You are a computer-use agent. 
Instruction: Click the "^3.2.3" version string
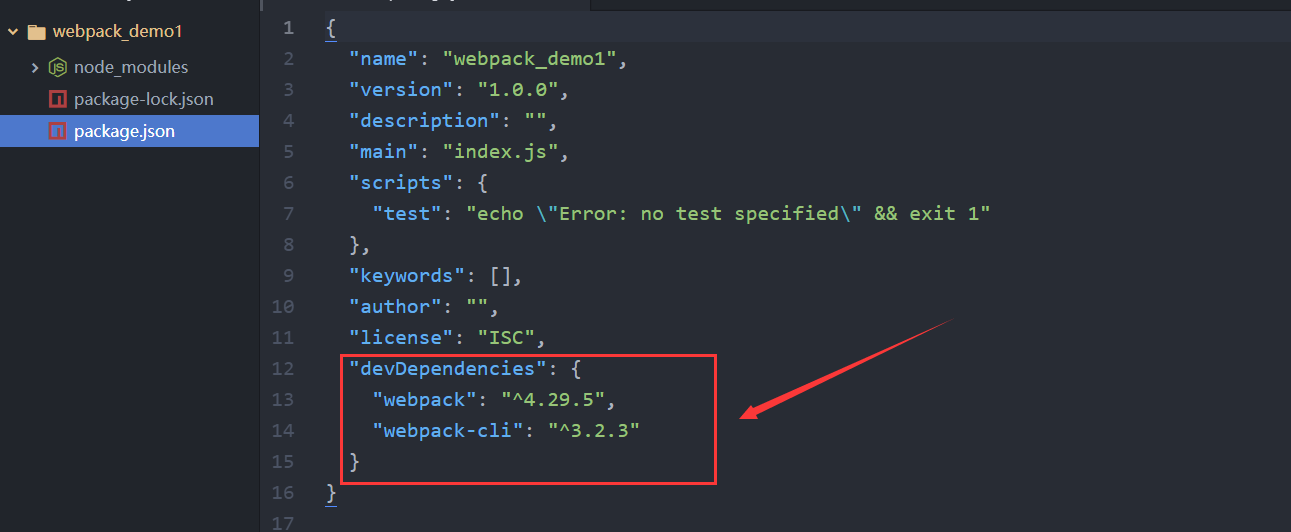pos(594,431)
